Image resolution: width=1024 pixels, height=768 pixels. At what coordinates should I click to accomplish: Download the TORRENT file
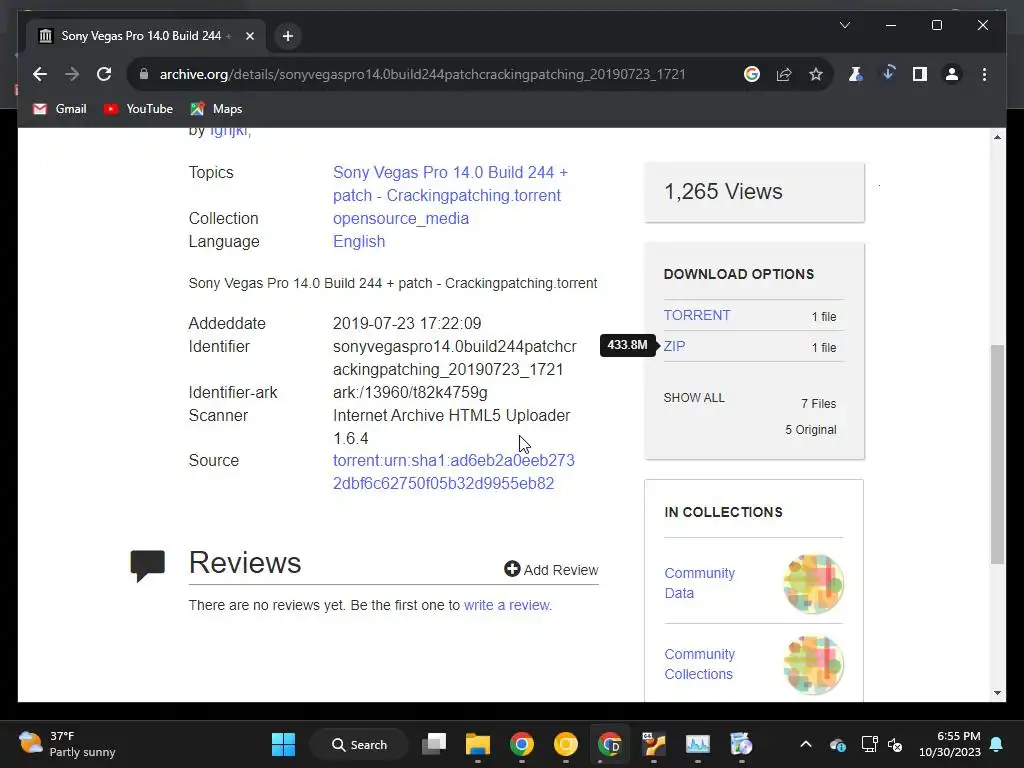[x=697, y=315]
